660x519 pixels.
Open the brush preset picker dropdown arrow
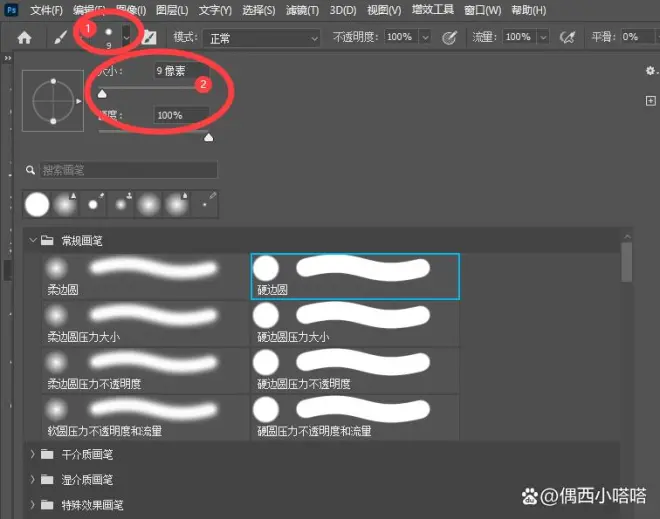[x=126, y=35]
